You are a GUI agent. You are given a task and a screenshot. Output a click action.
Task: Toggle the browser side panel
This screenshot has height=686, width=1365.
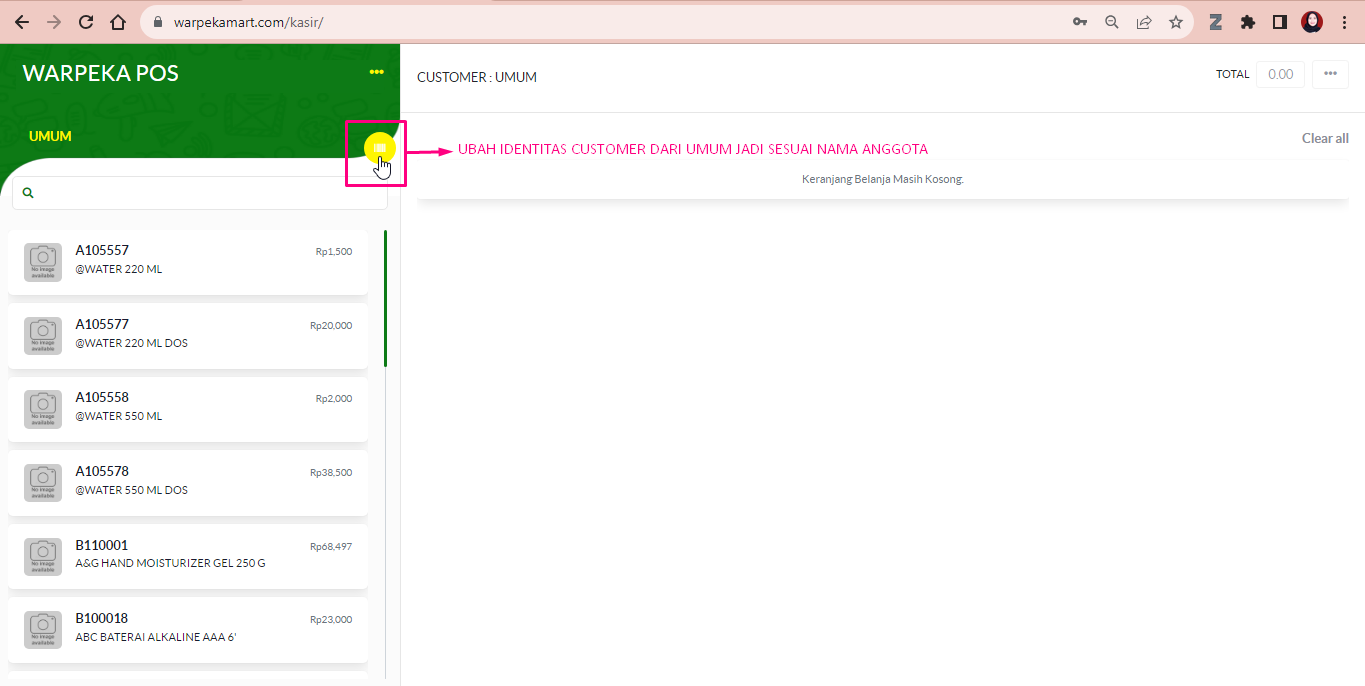(x=1279, y=22)
